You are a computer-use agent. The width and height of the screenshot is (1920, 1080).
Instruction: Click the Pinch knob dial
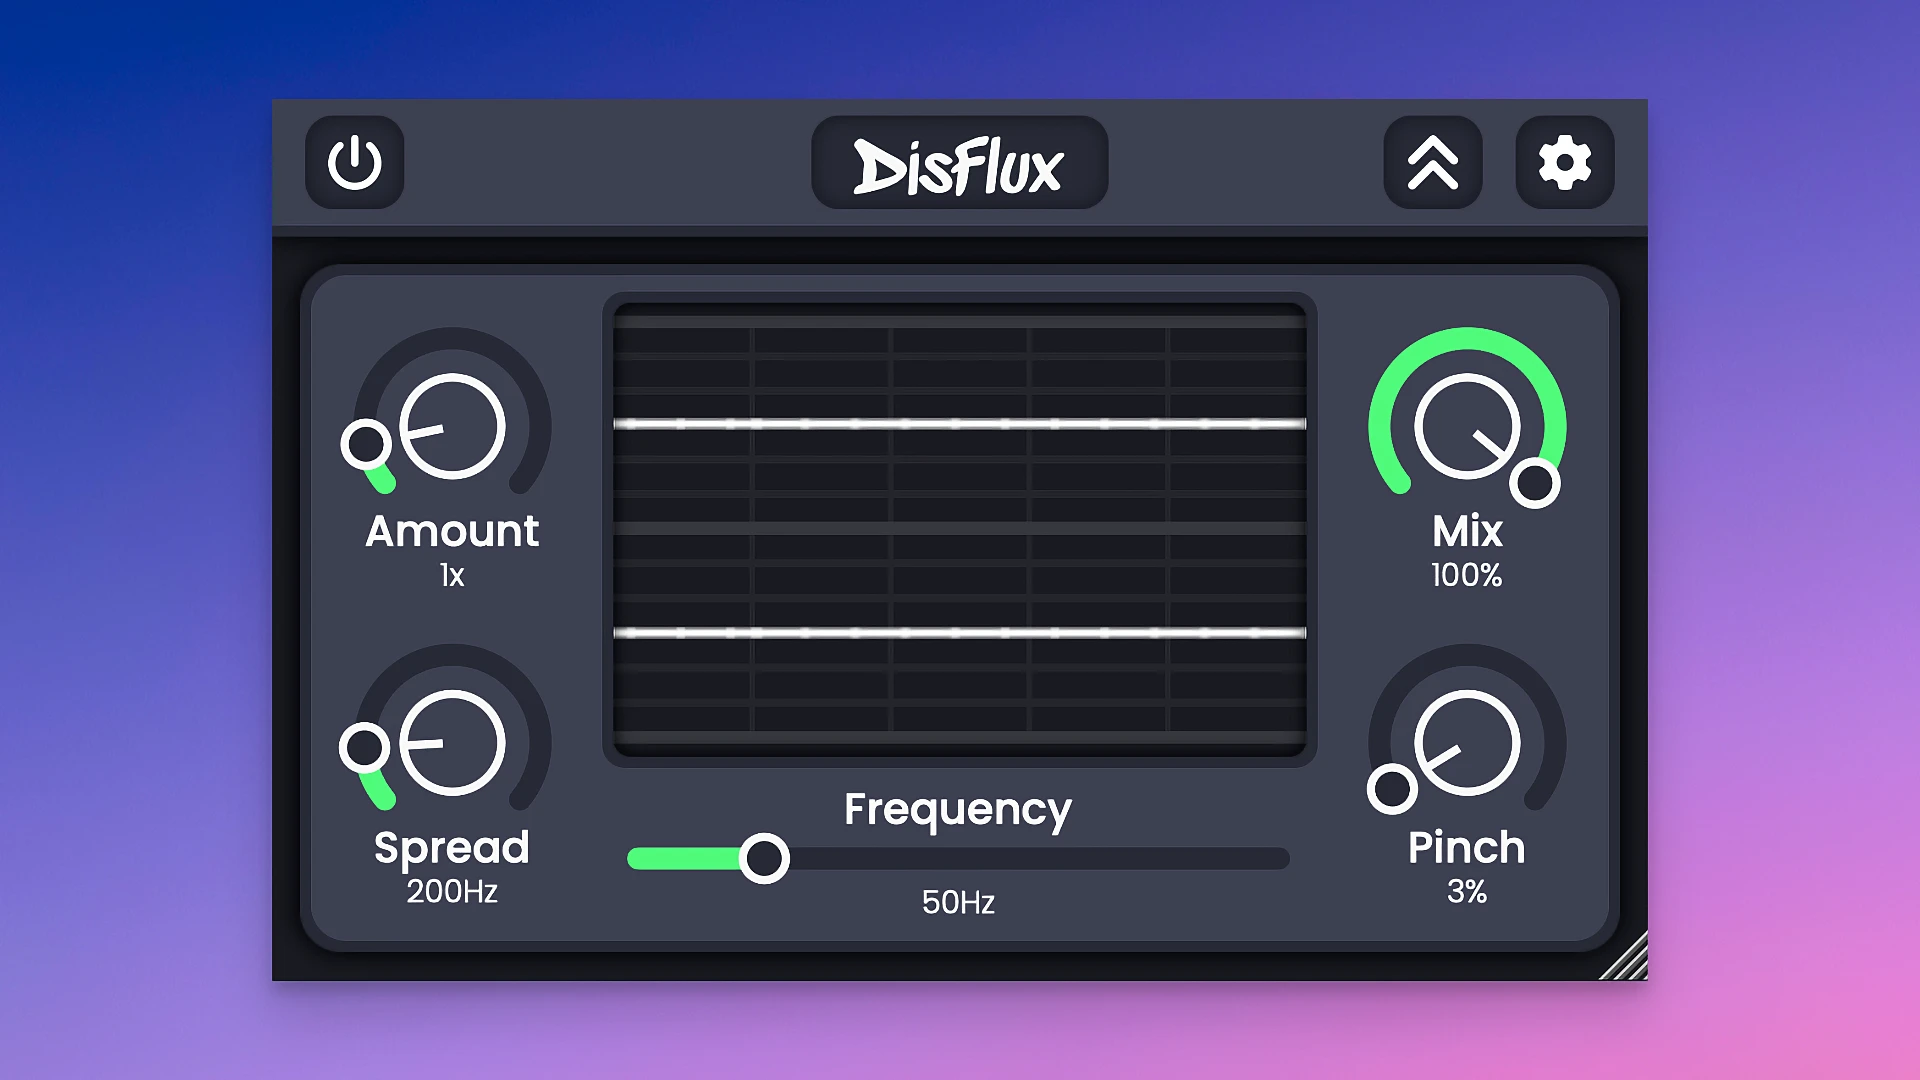tap(1467, 743)
